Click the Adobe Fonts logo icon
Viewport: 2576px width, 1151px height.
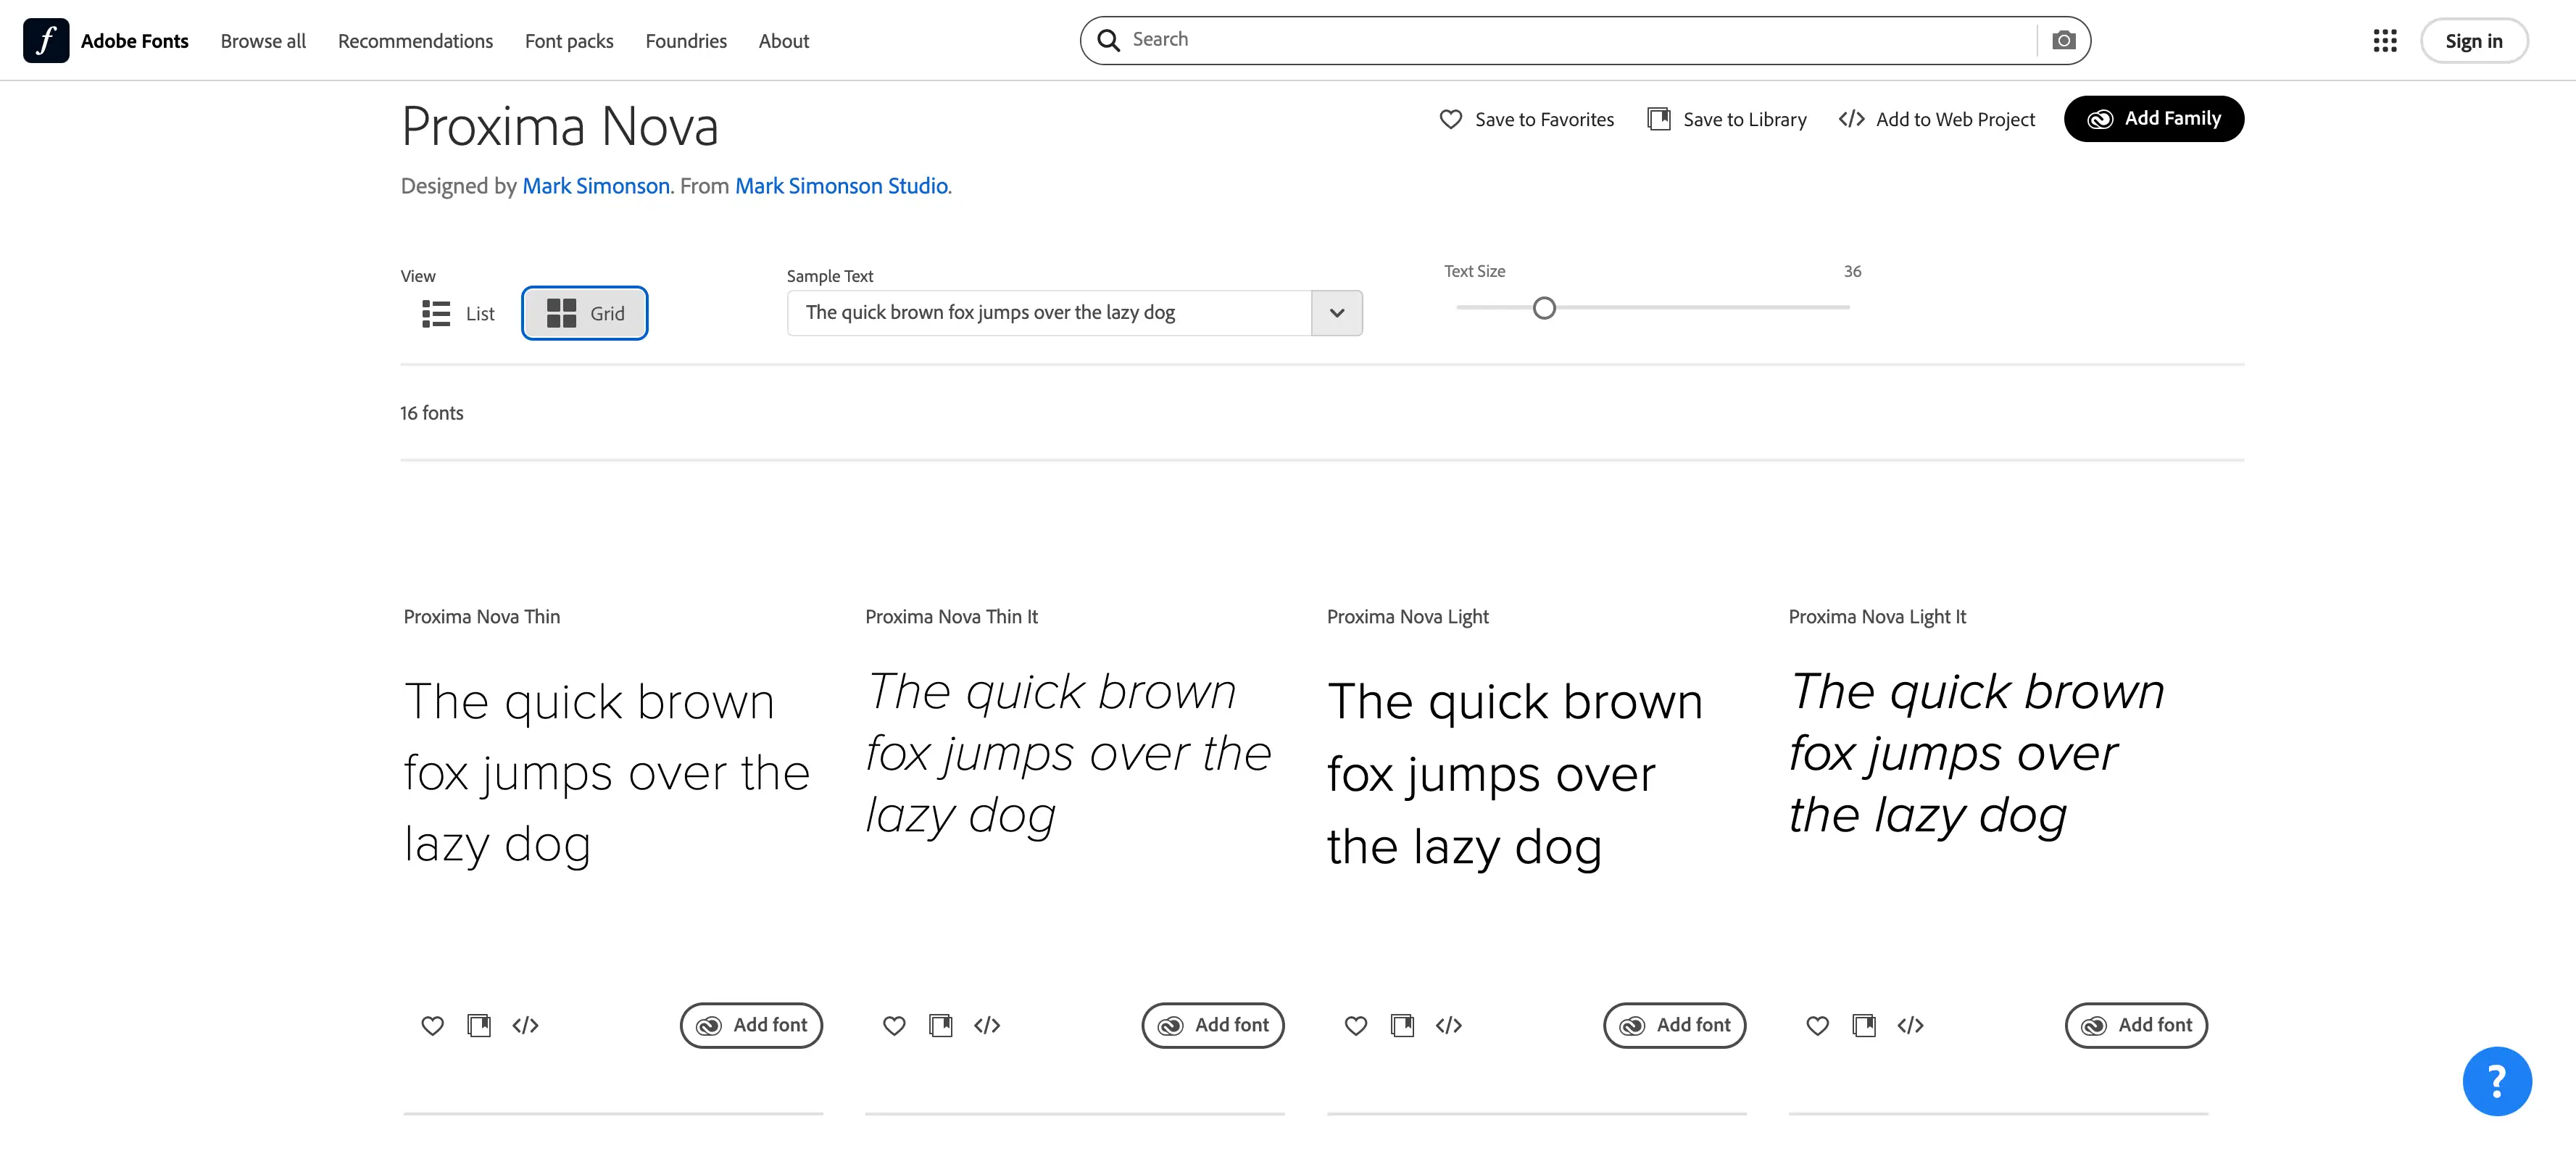click(46, 40)
